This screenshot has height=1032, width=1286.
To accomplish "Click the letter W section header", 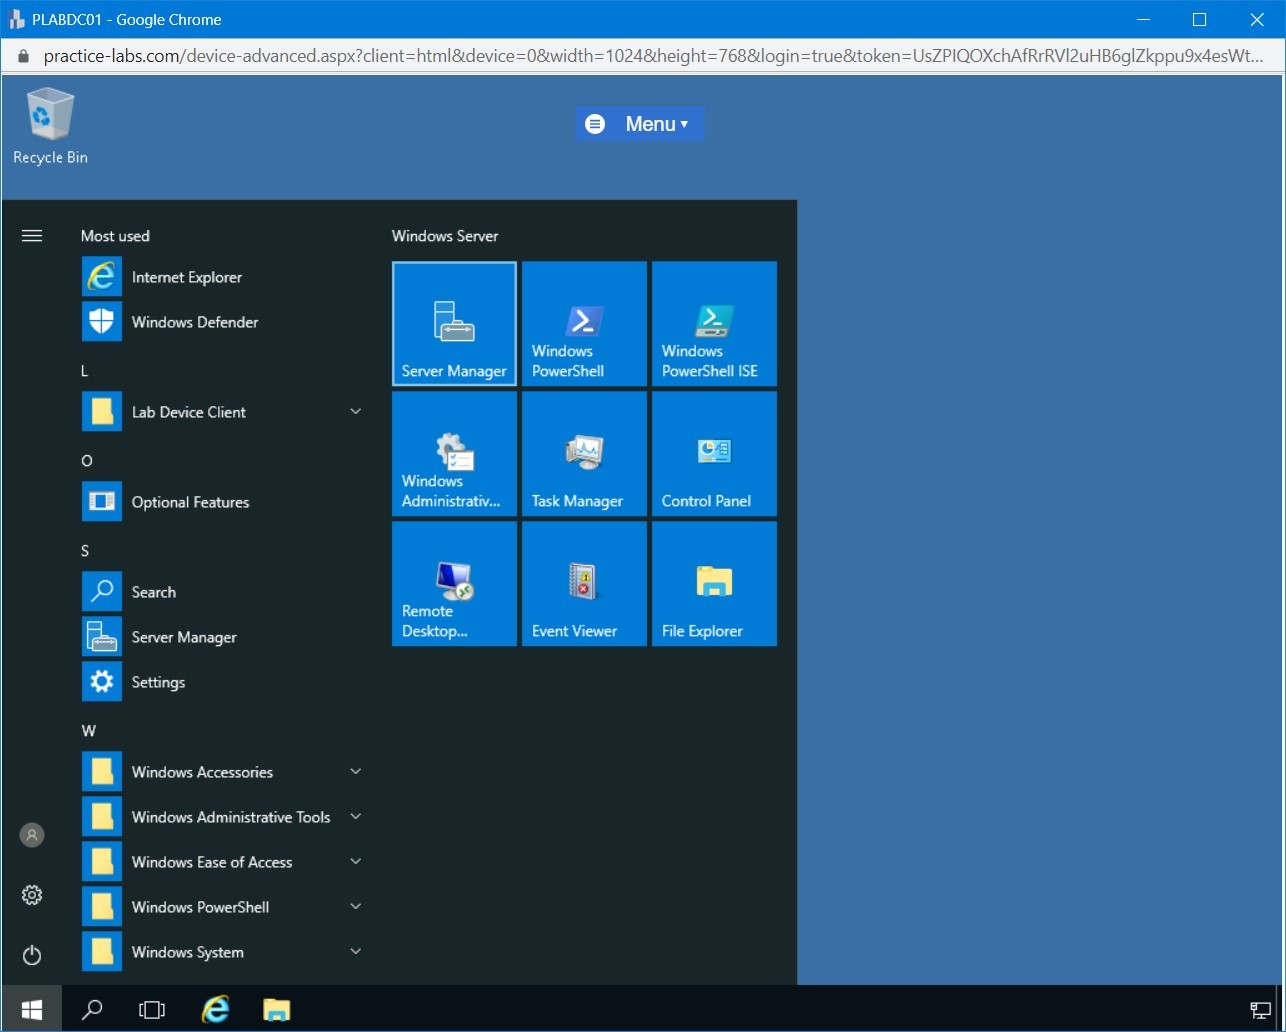I will click(88, 731).
